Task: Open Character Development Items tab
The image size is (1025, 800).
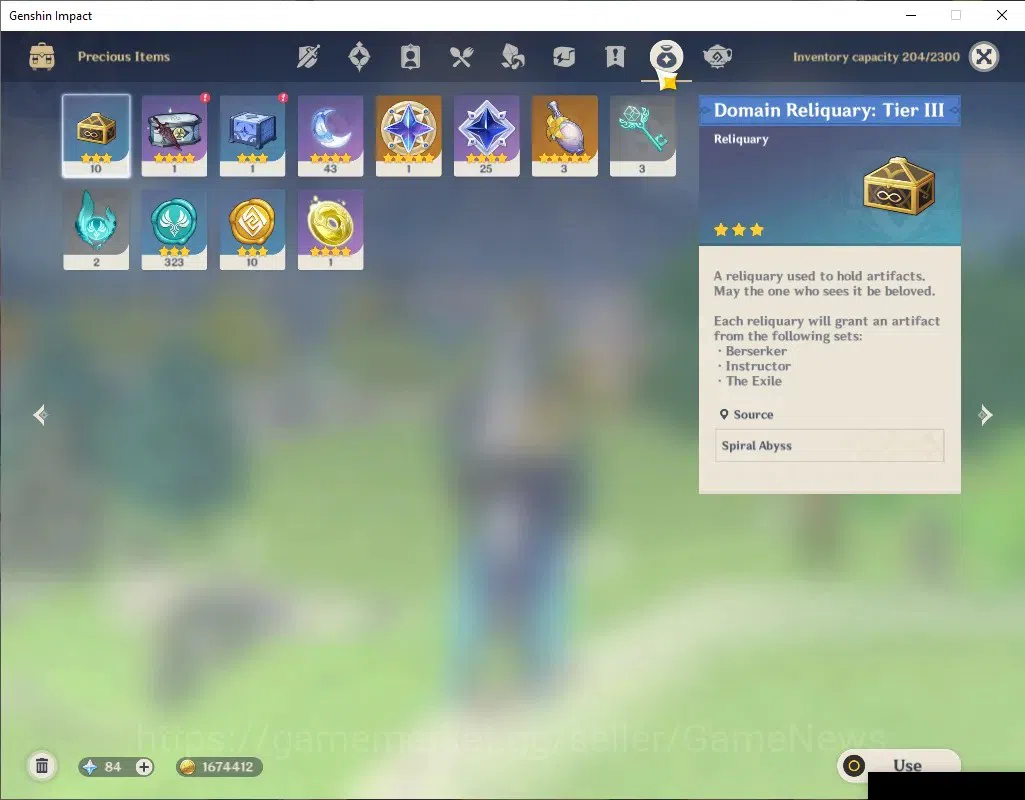Action: (x=410, y=57)
